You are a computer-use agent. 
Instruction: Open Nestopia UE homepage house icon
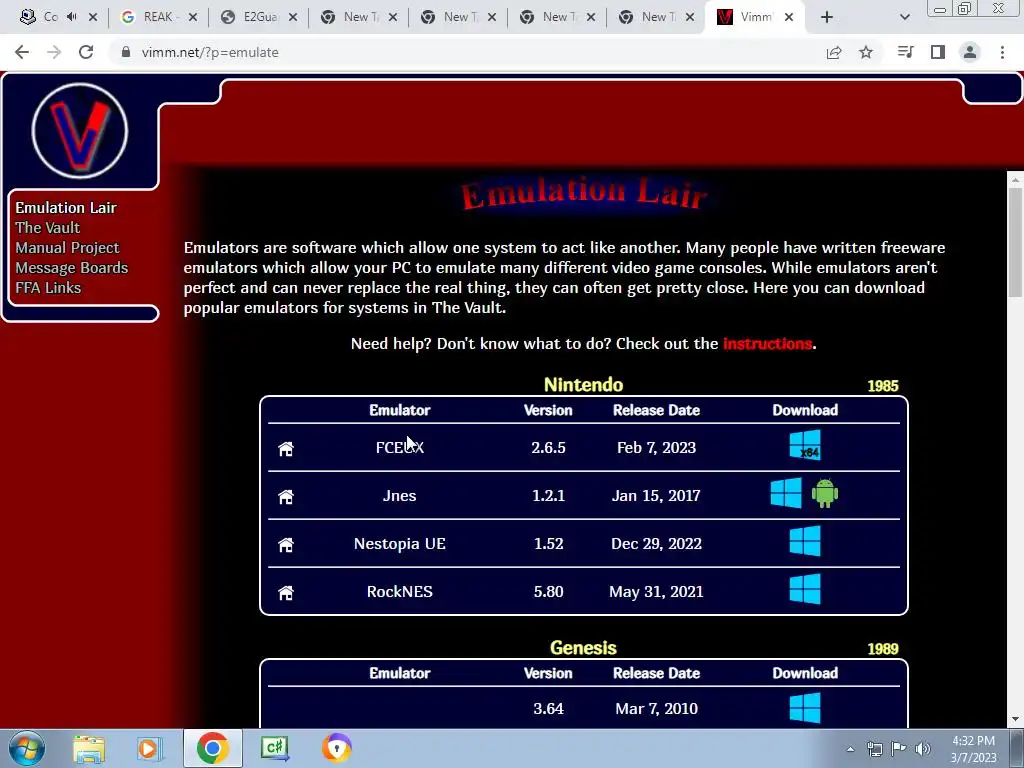286,545
